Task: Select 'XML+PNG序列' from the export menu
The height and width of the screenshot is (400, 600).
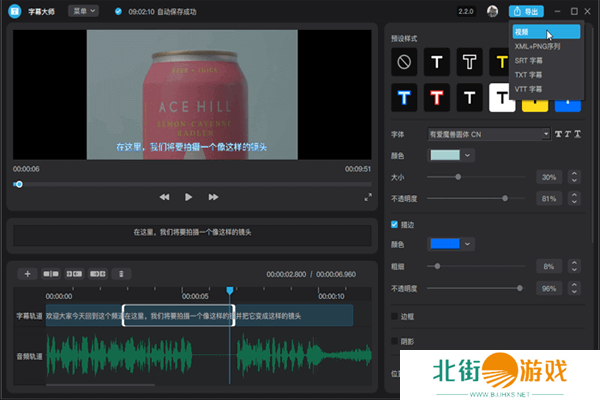Action: tap(537, 46)
